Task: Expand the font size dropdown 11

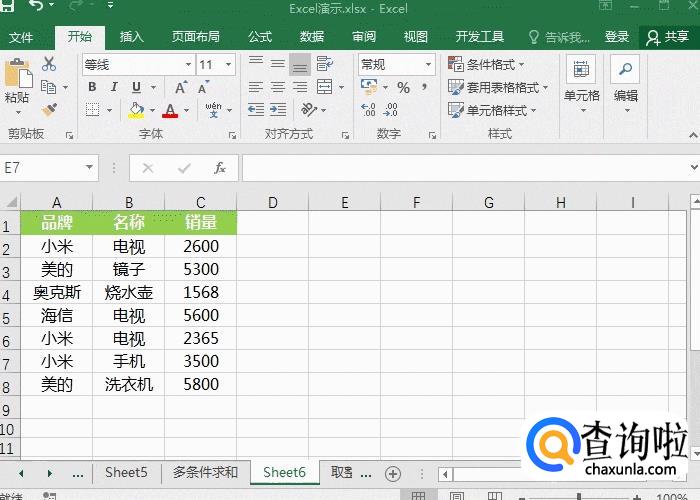Action: pos(229,65)
